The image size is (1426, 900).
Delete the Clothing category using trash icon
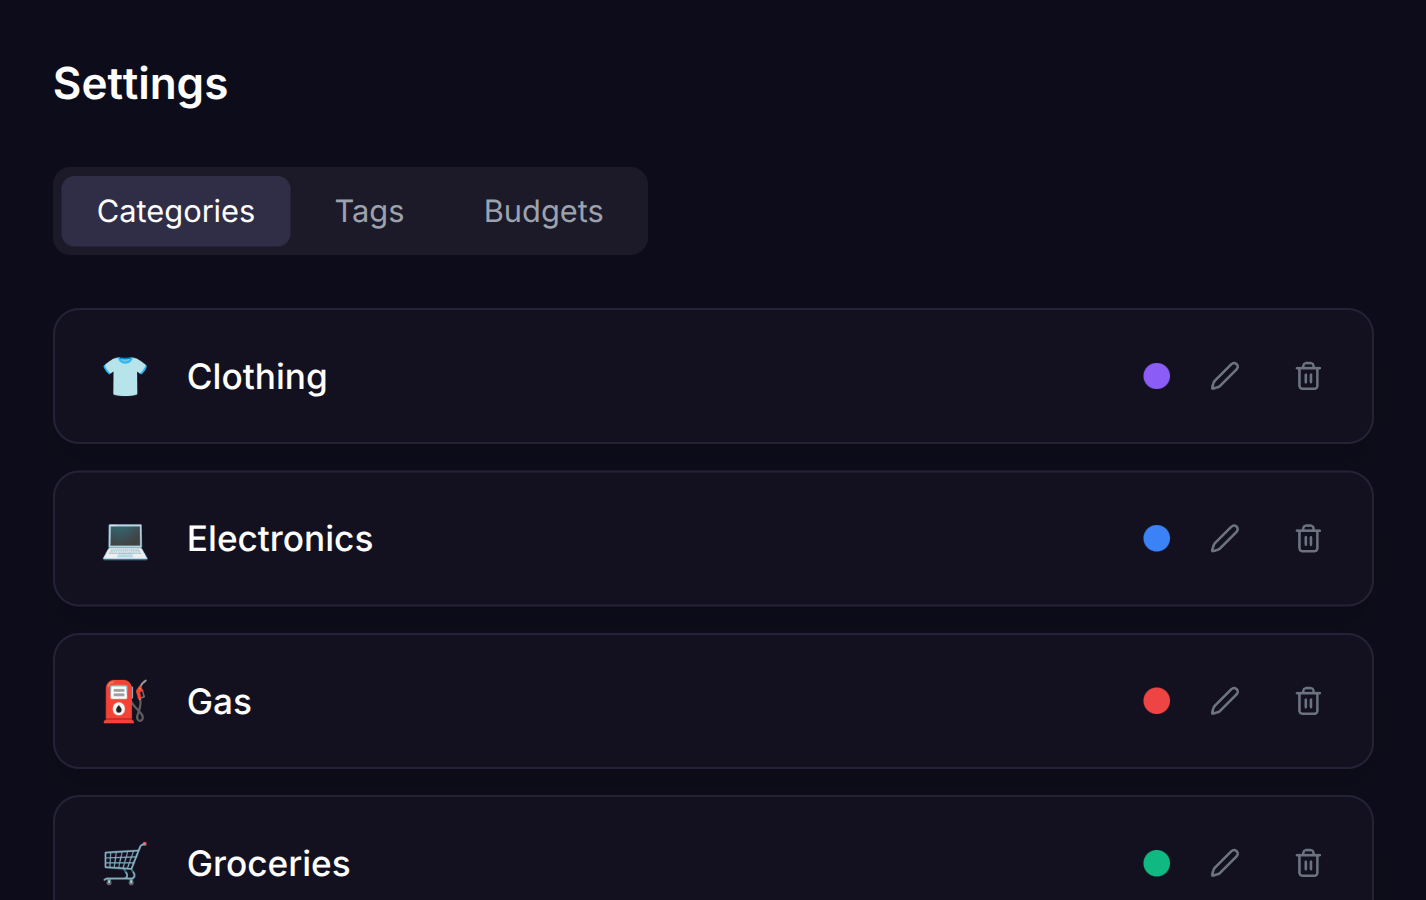pos(1308,376)
